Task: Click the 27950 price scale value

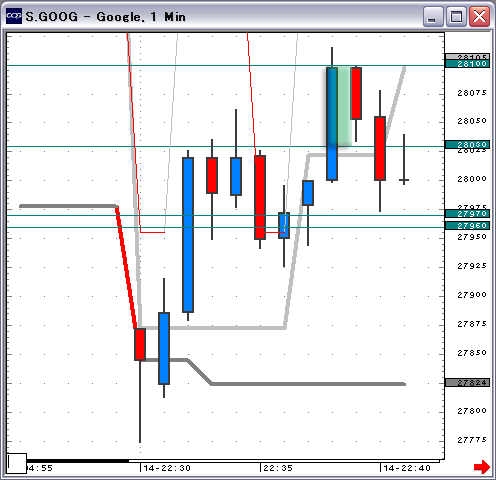Action: pyautogui.click(x=472, y=237)
